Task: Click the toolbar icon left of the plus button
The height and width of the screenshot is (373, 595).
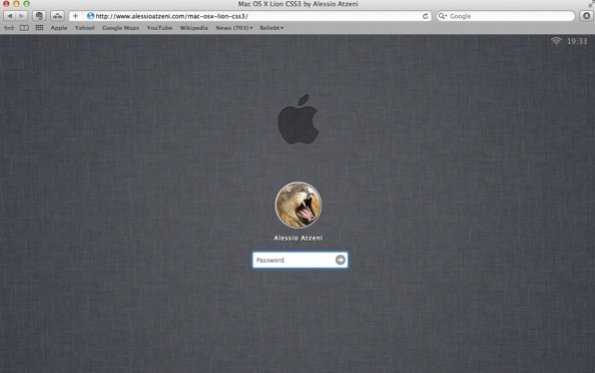Action: pos(57,16)
